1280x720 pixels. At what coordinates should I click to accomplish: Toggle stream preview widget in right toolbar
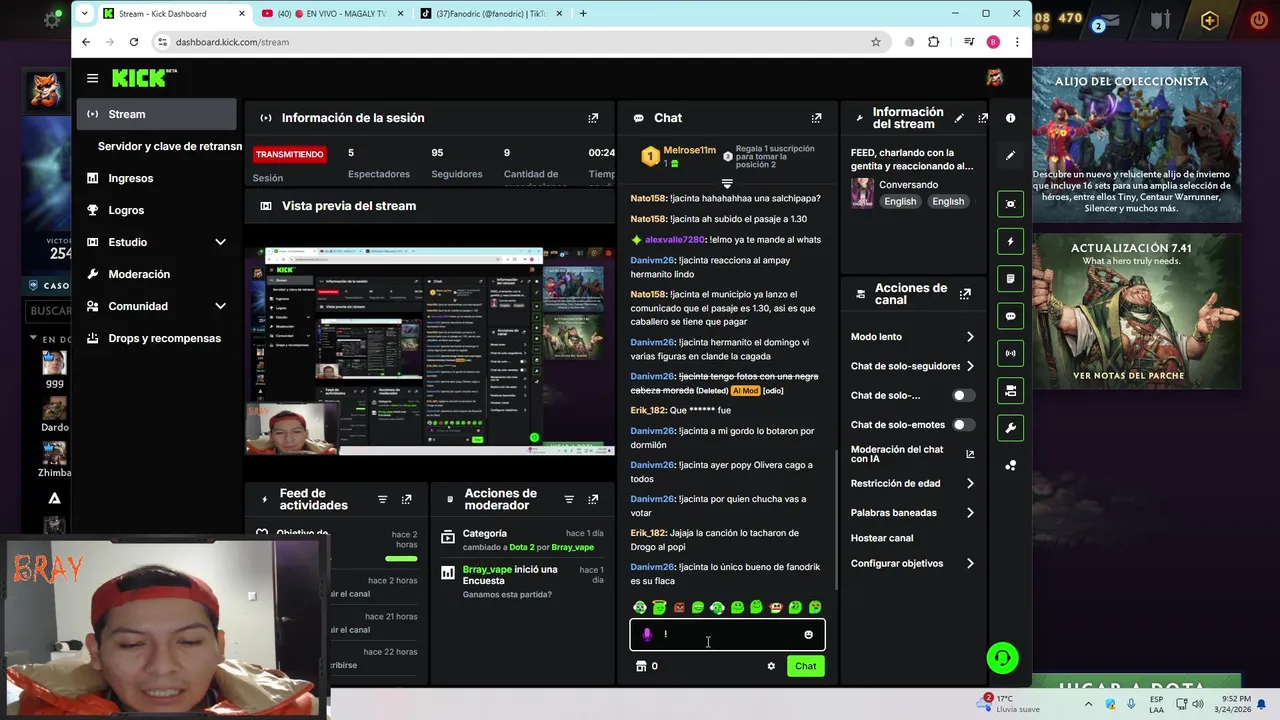(1010, 204)
